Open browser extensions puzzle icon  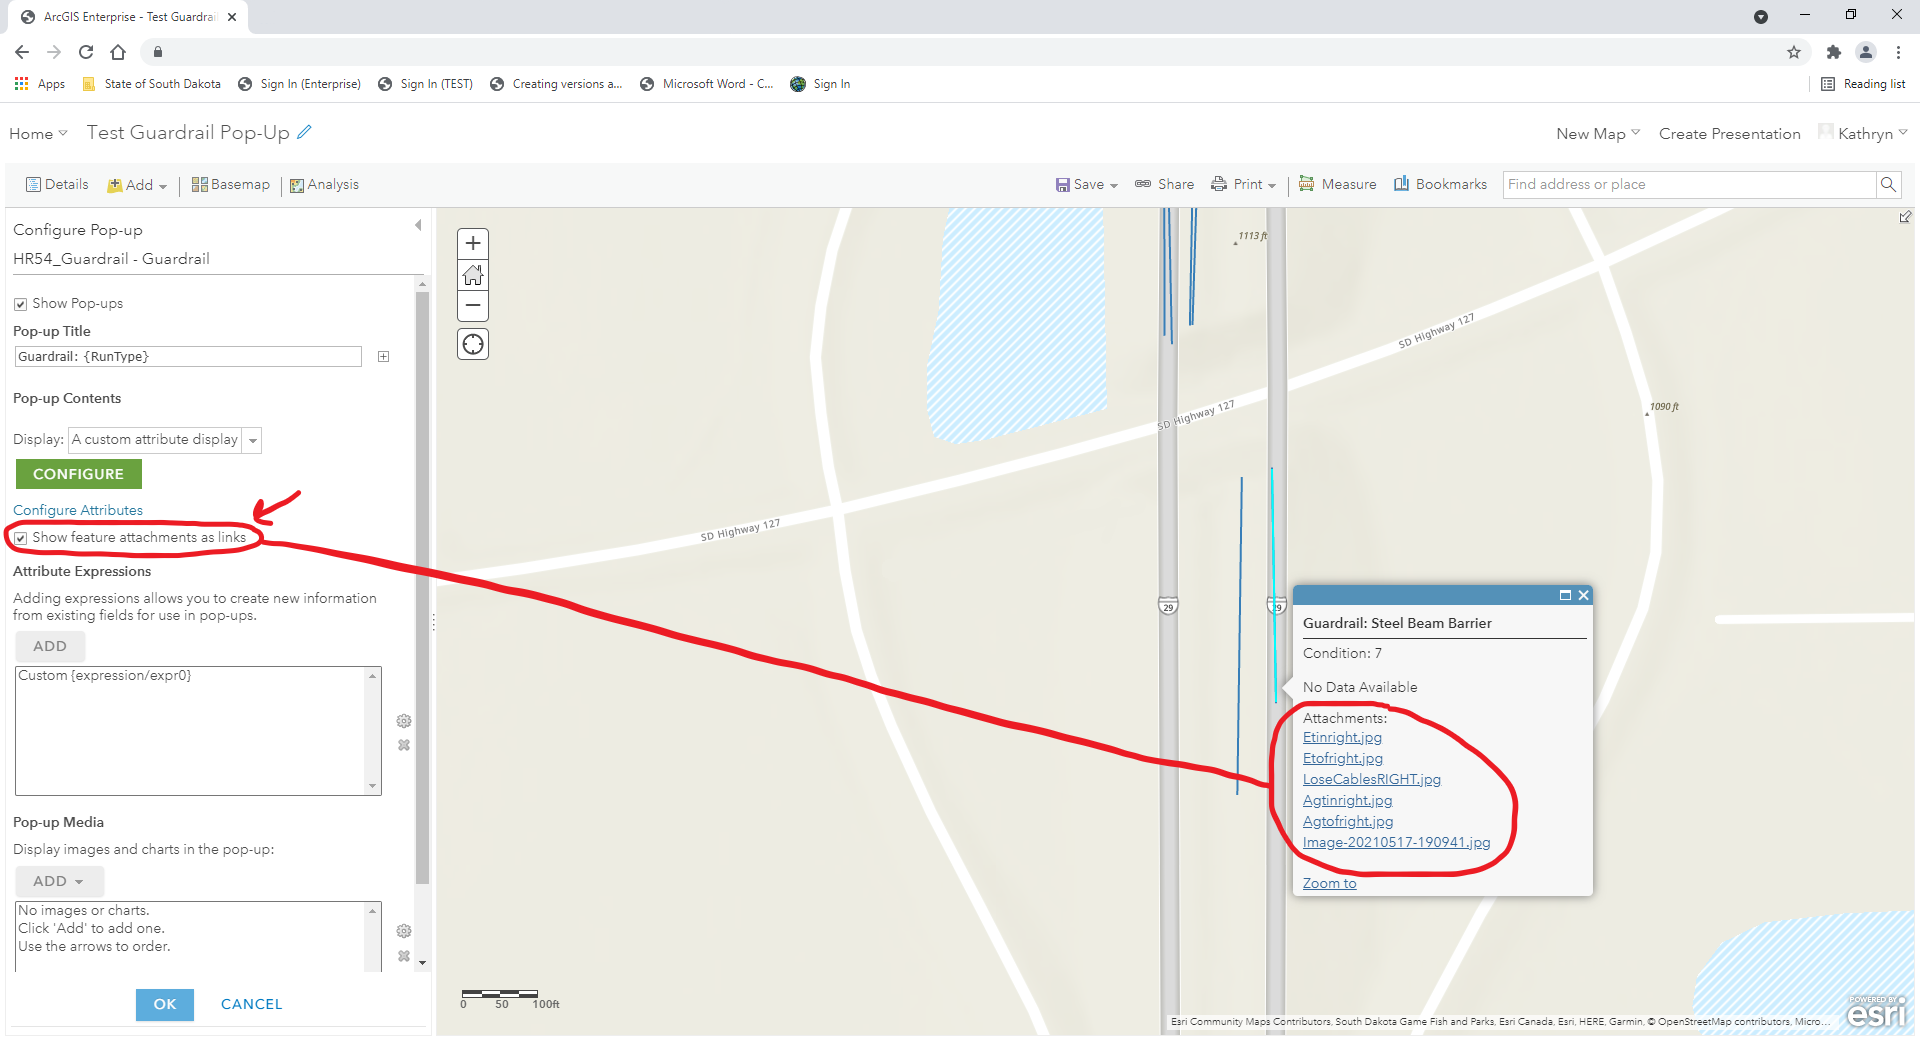1833,52
